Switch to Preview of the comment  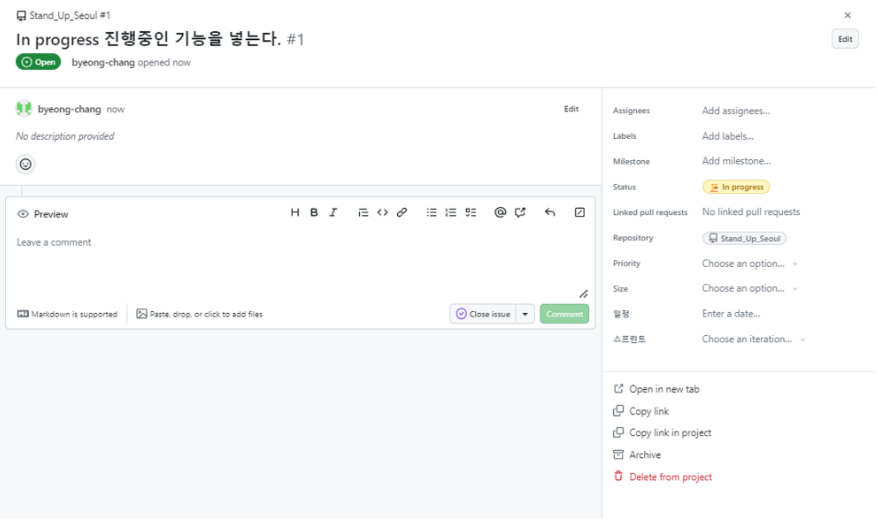click(x=43, y=215)
